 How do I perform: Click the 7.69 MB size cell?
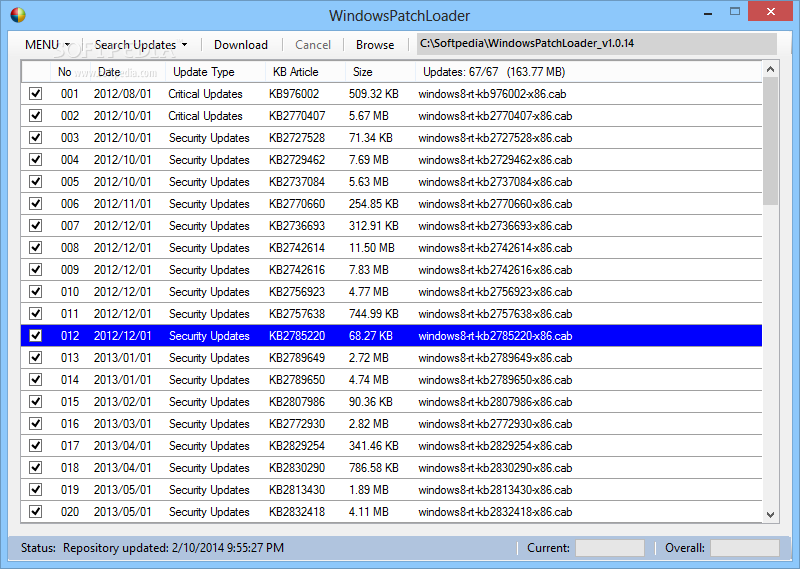tap(369, 160)
